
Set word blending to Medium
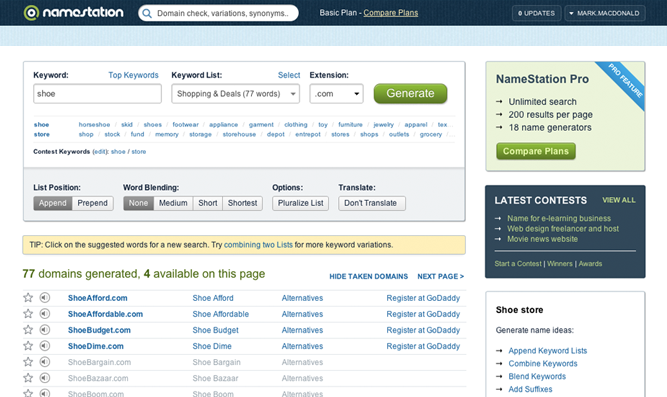coord(173,203)
